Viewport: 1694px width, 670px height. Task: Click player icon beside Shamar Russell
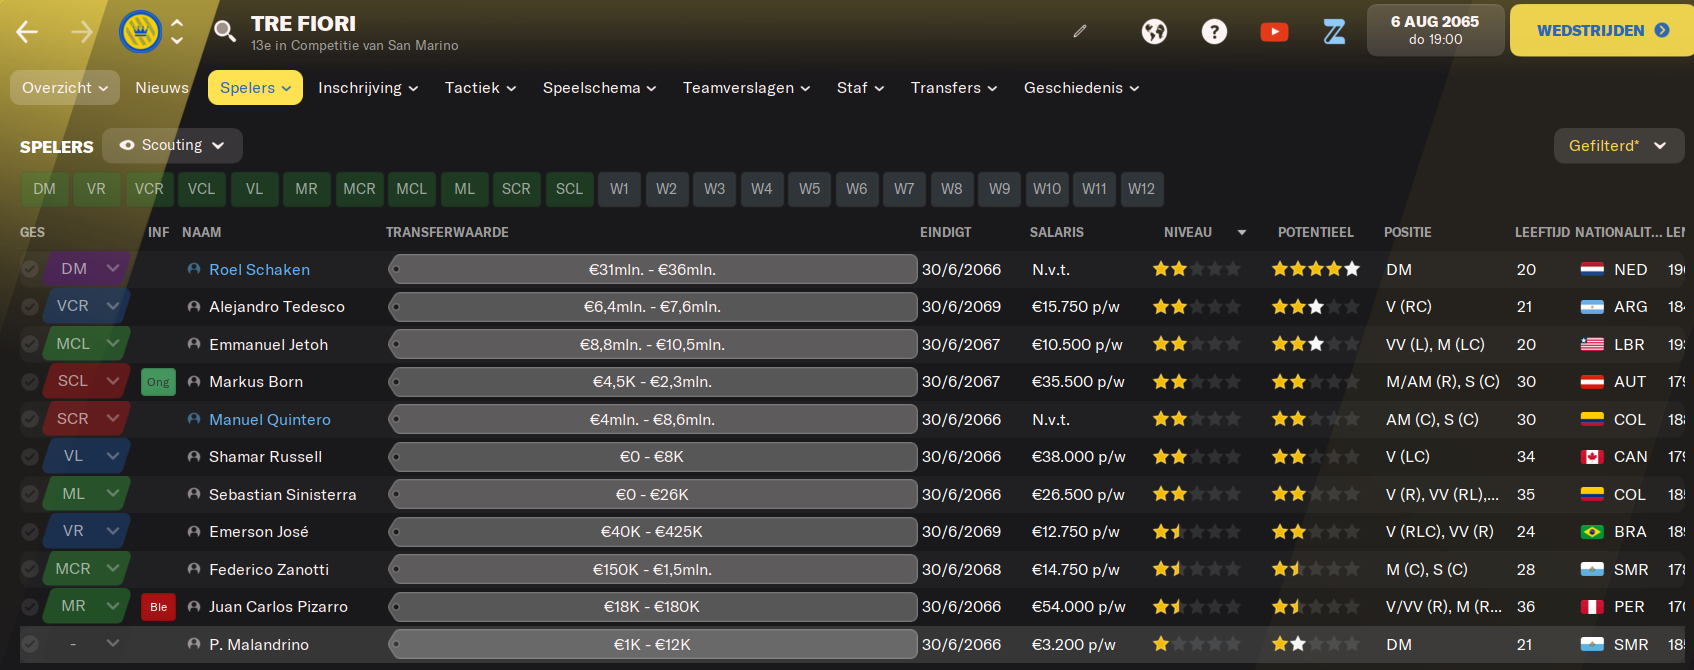[x=194, y=457]
